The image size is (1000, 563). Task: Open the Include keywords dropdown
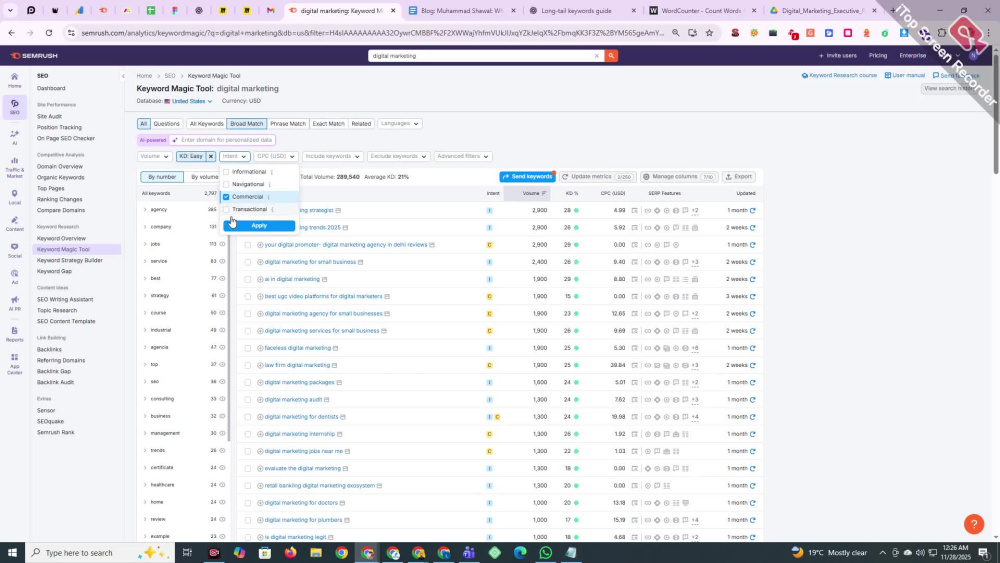click(332, 156)
